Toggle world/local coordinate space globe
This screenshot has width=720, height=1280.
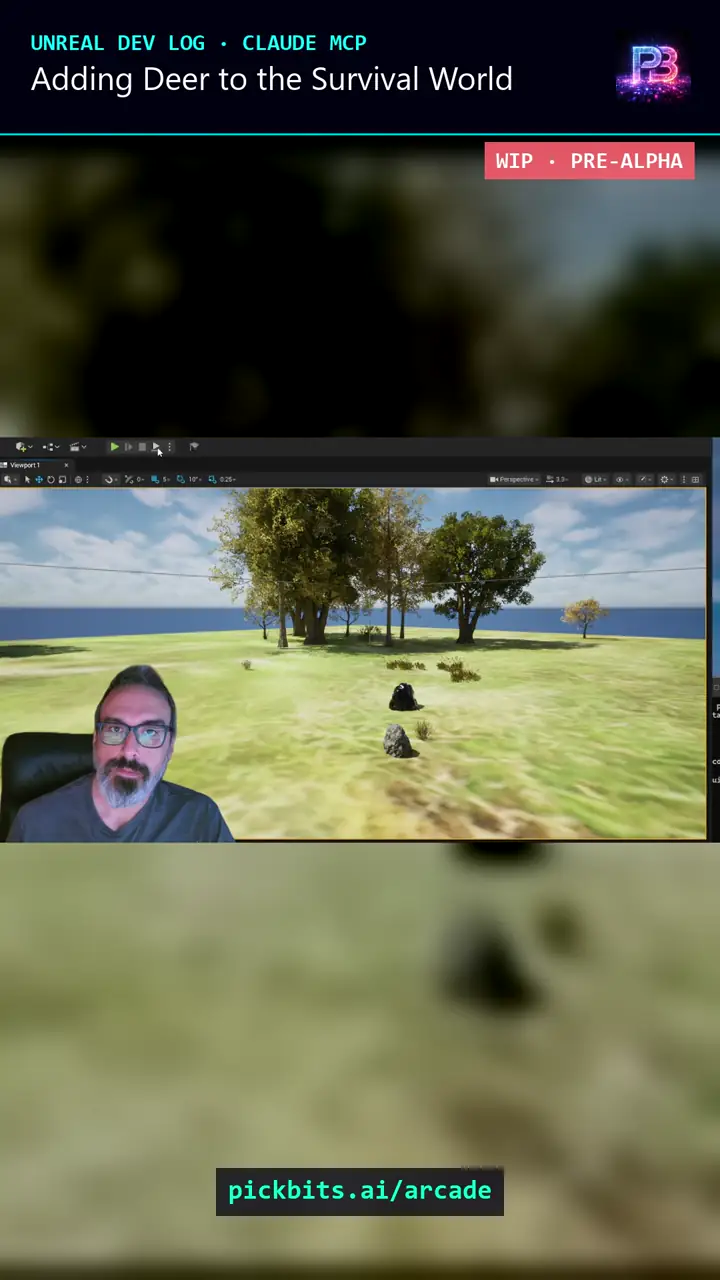(x=78, y=479)
